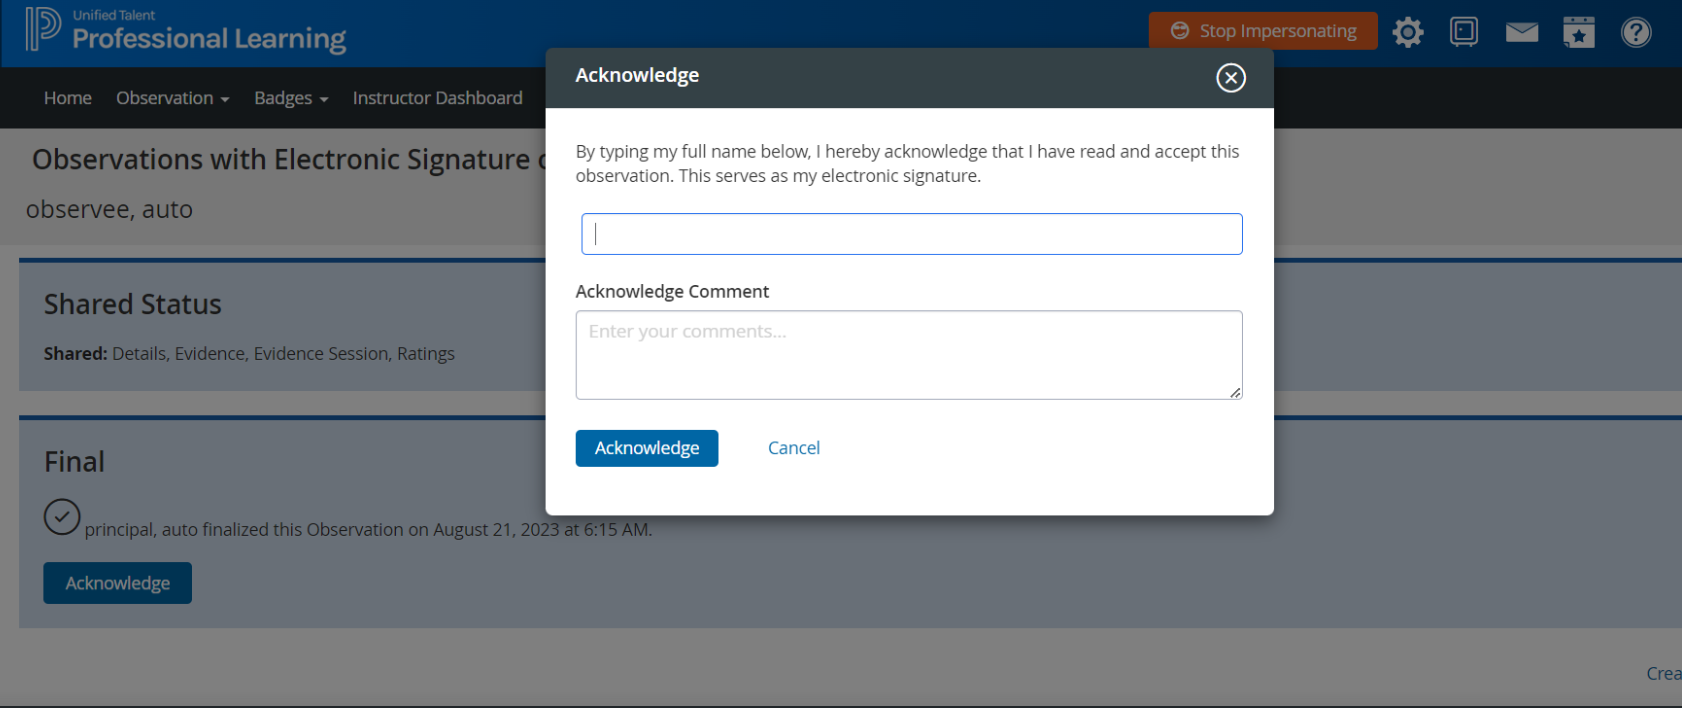1682x708 pixels.
Task: Open the mail envelope icon
Action: tap(1521, 32)
